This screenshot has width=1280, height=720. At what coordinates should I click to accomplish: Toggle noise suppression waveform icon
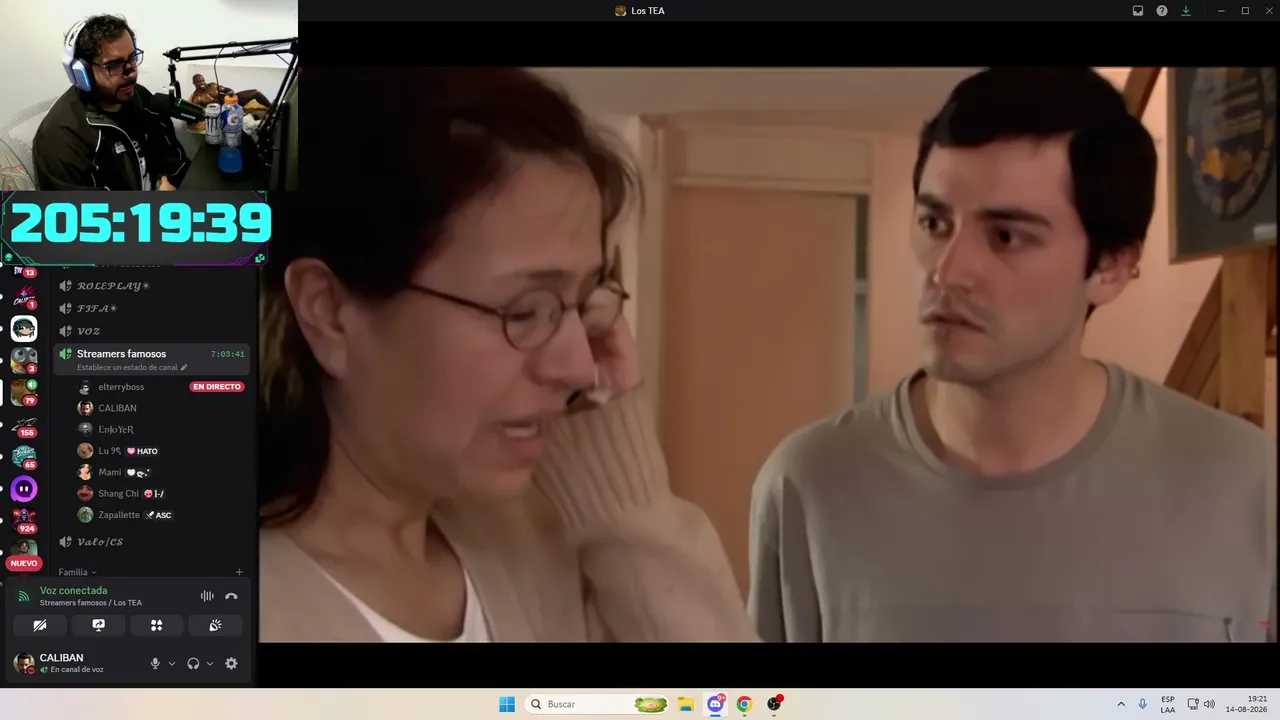coord(207,596)
